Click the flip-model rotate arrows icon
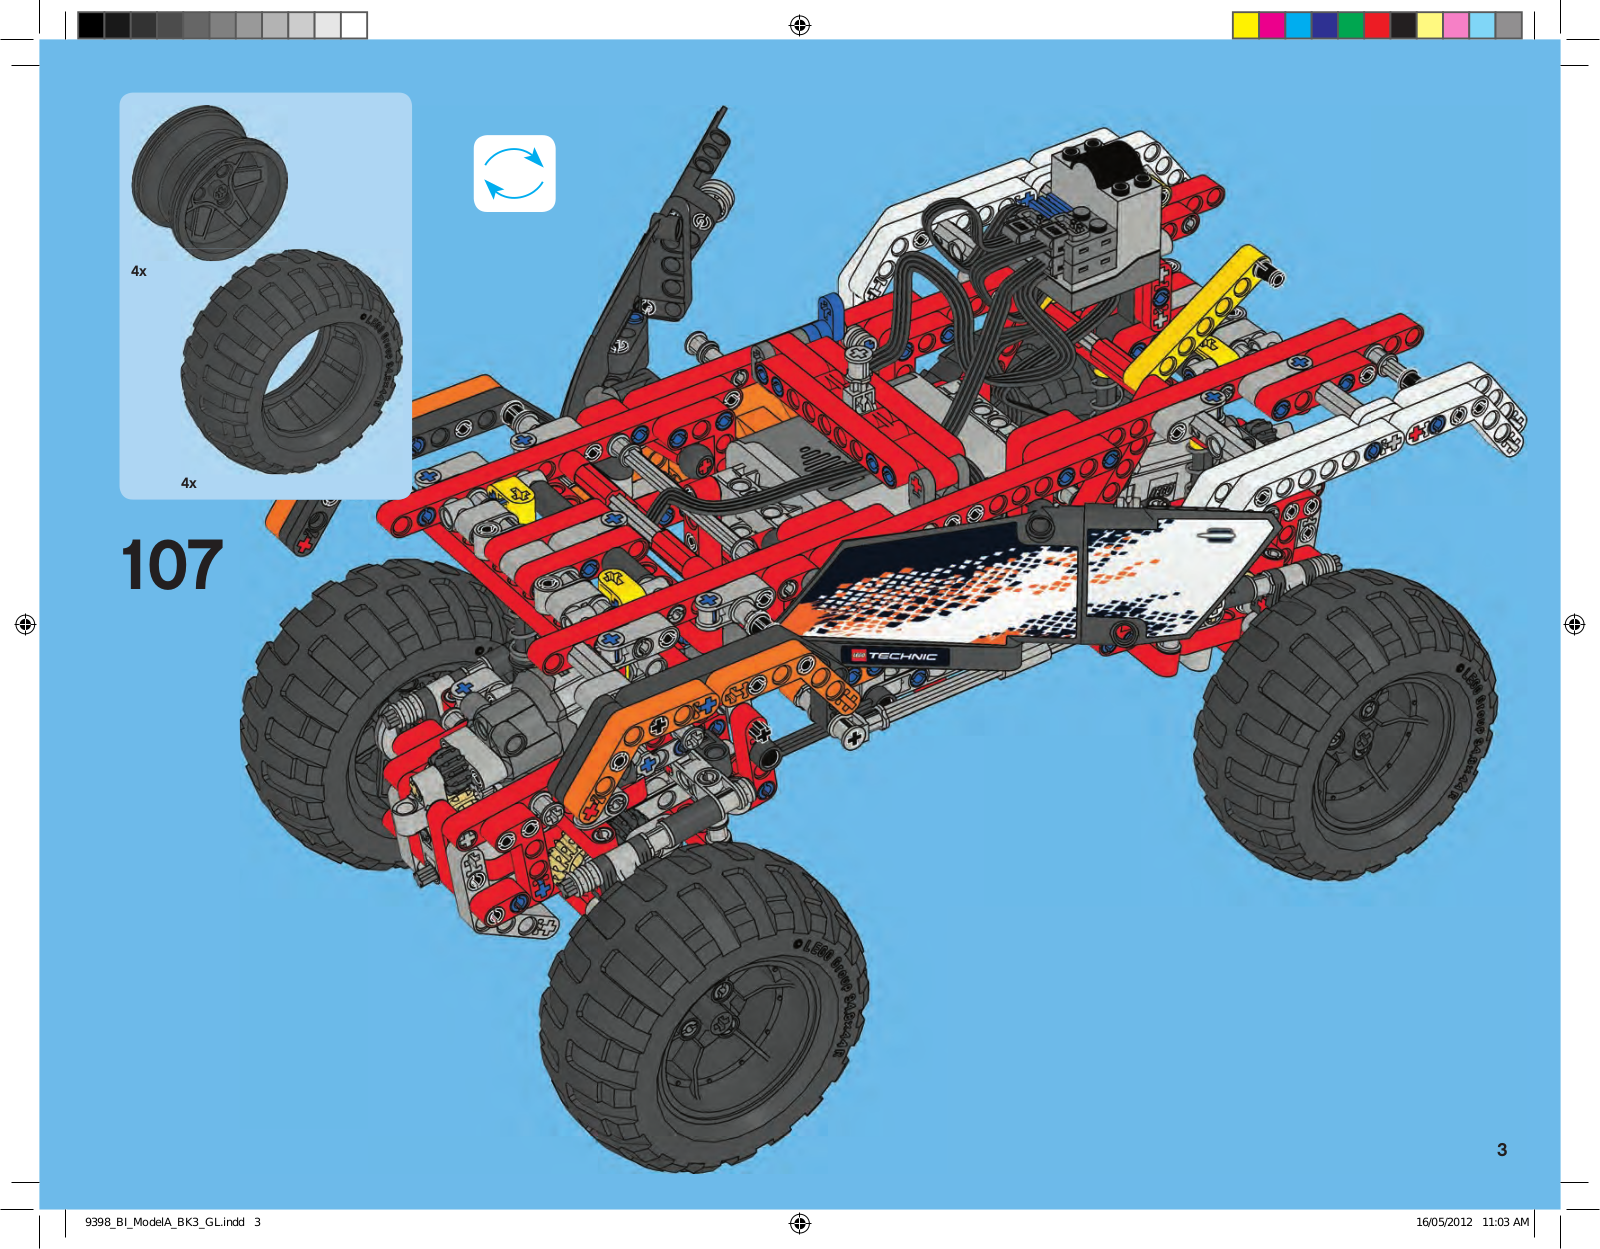The height and width of the screenshot is (1249, 1600). point(514,173)
